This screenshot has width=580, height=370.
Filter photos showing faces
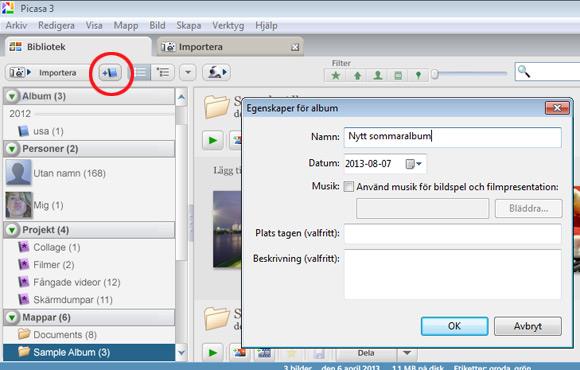(x=378, y=75)
